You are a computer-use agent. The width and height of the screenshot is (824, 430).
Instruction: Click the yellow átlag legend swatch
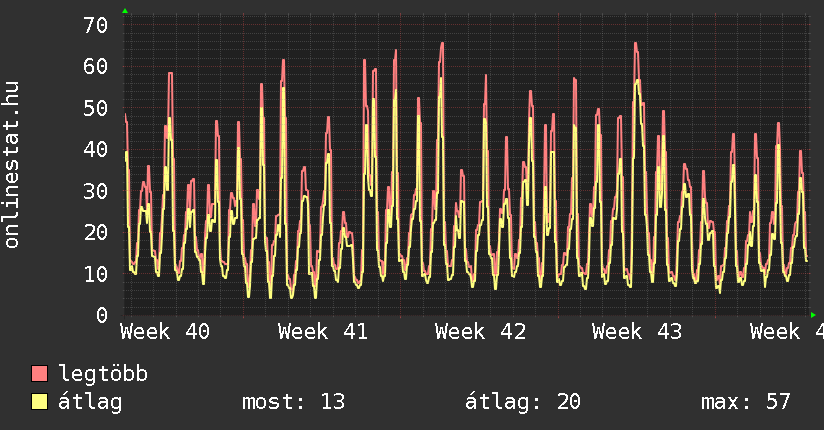[39, 402]
